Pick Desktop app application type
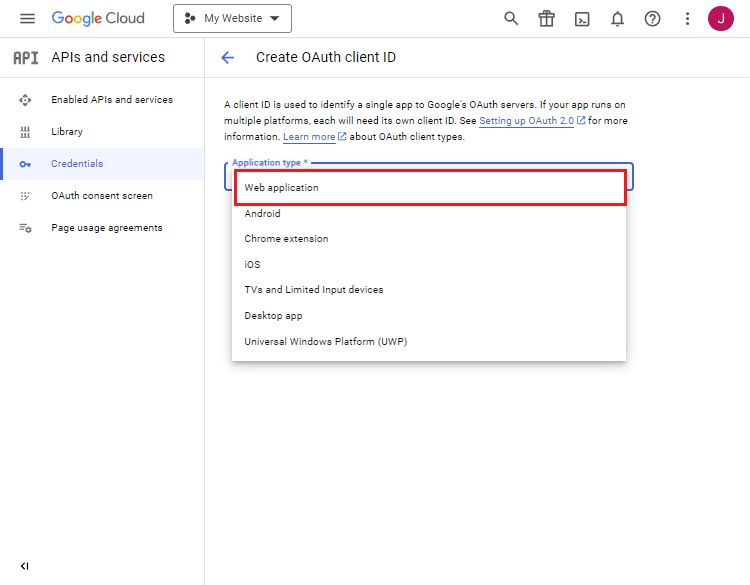The height and width of the screenshot is (585, 750). pos(429,316)
